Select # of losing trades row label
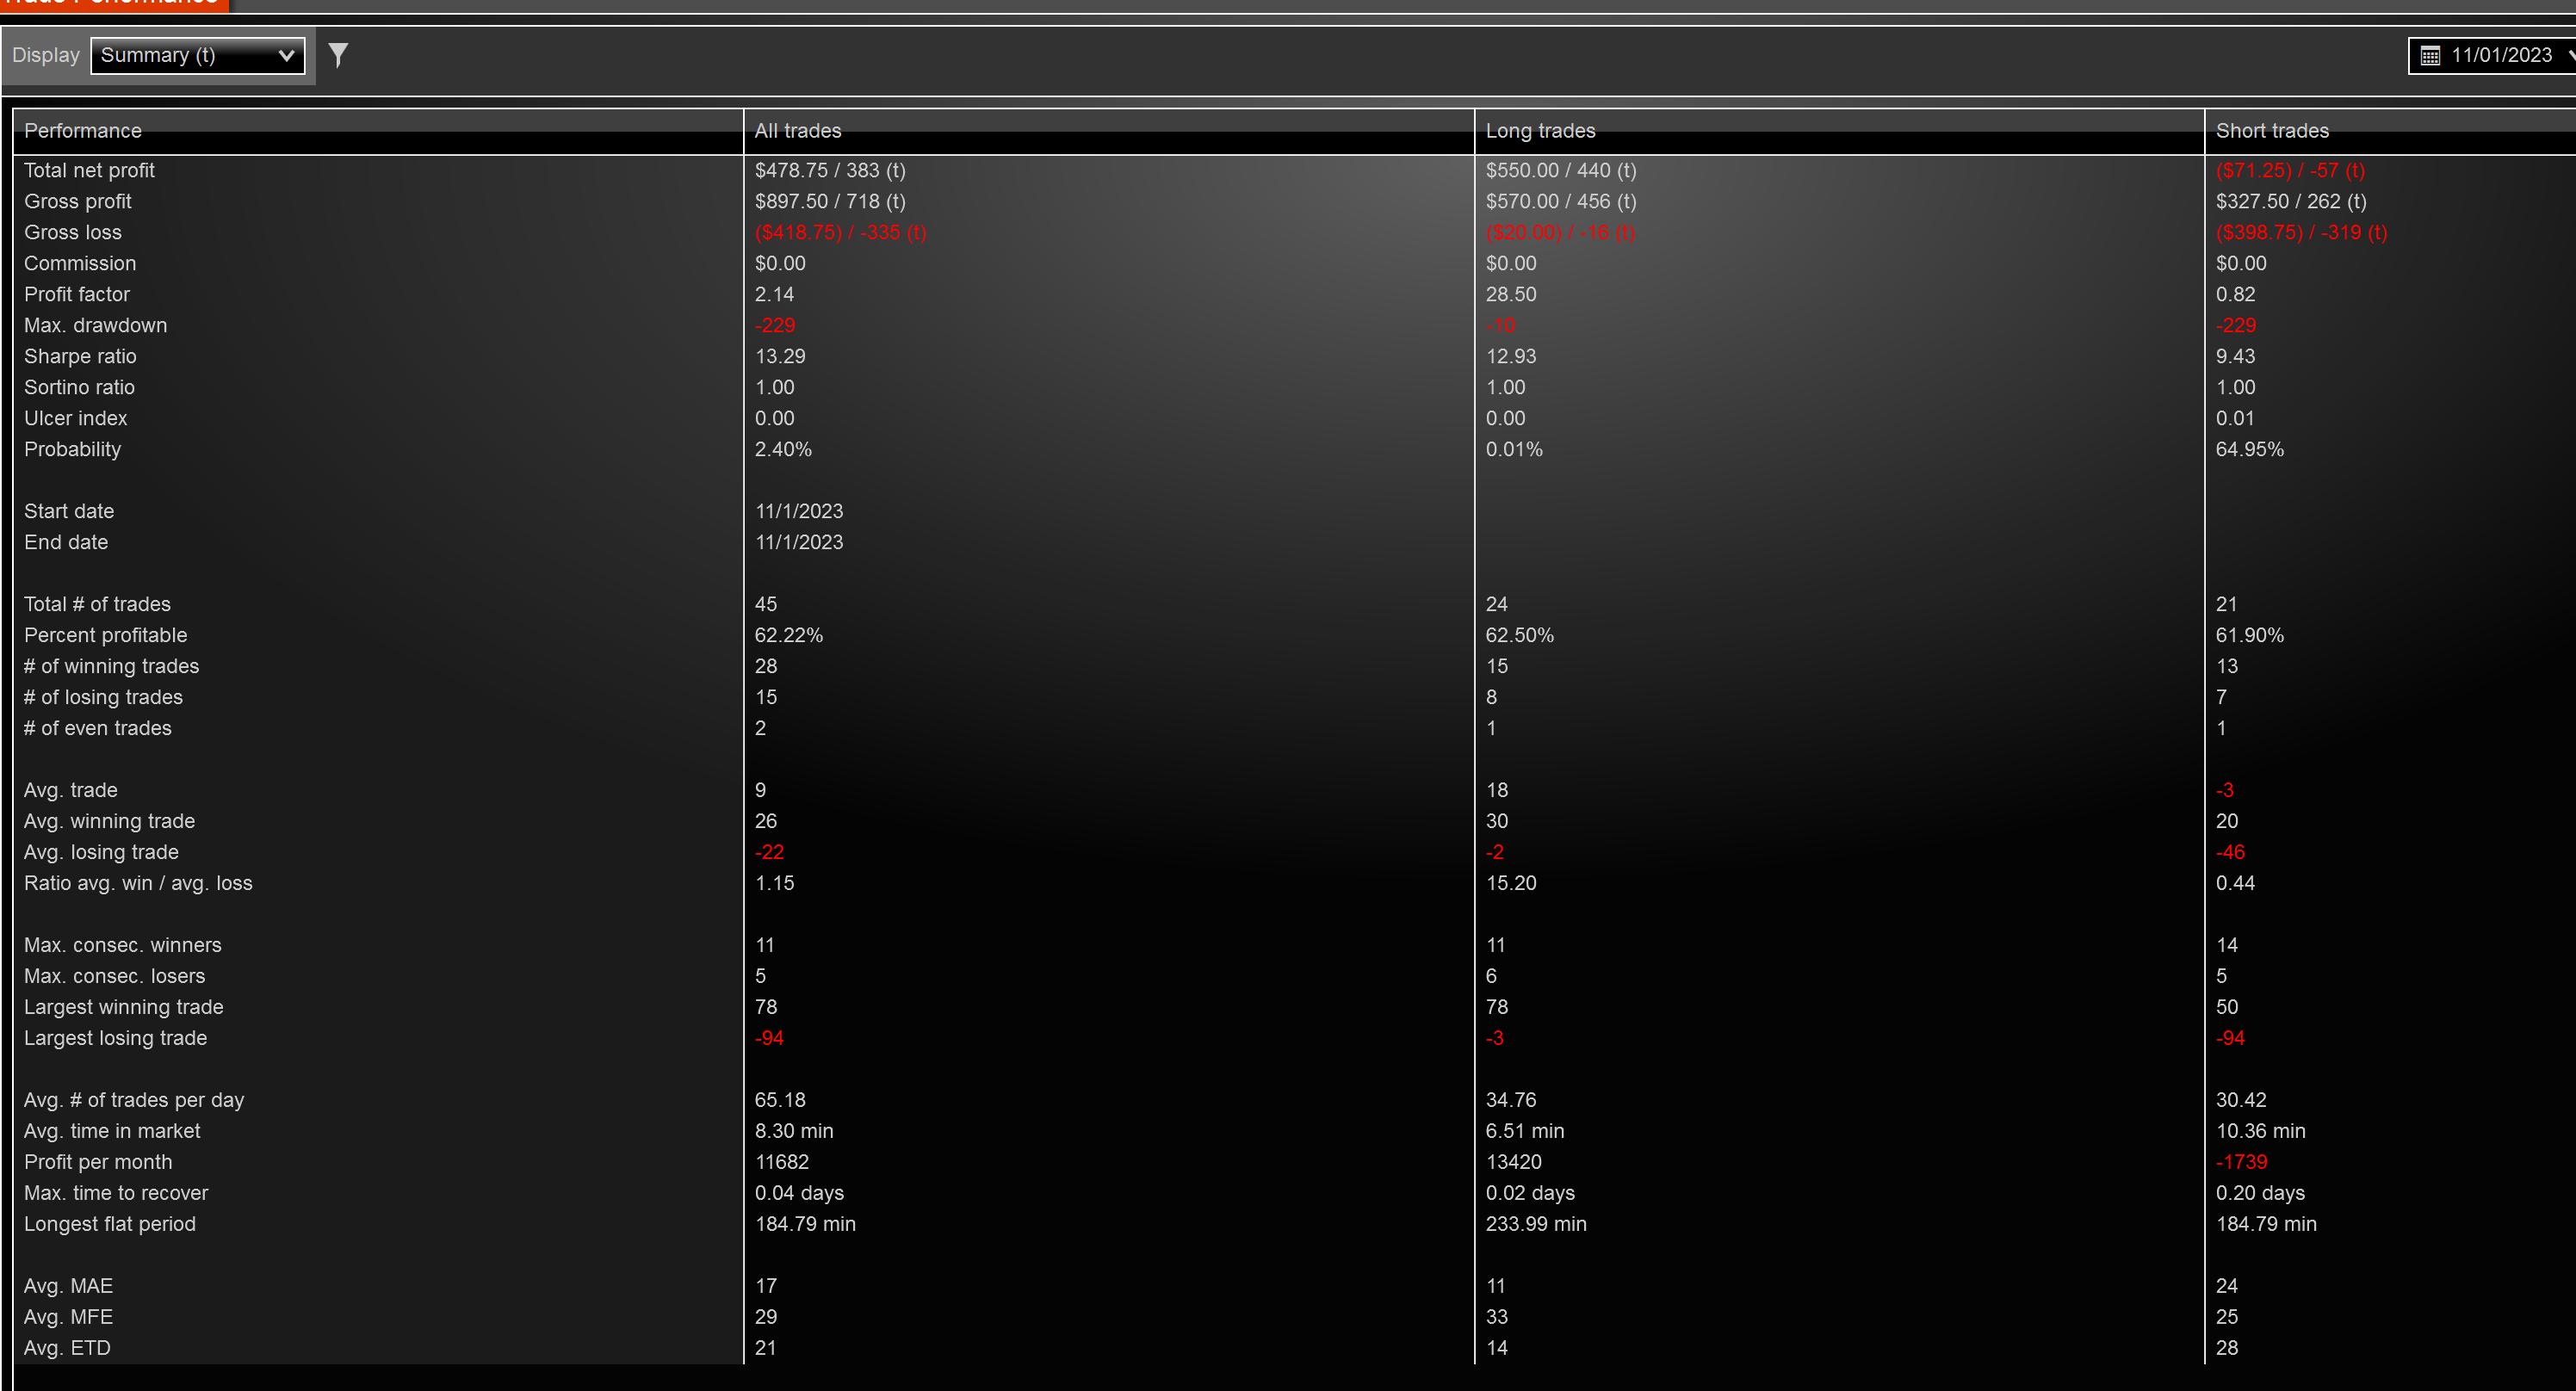 [103, 697]
